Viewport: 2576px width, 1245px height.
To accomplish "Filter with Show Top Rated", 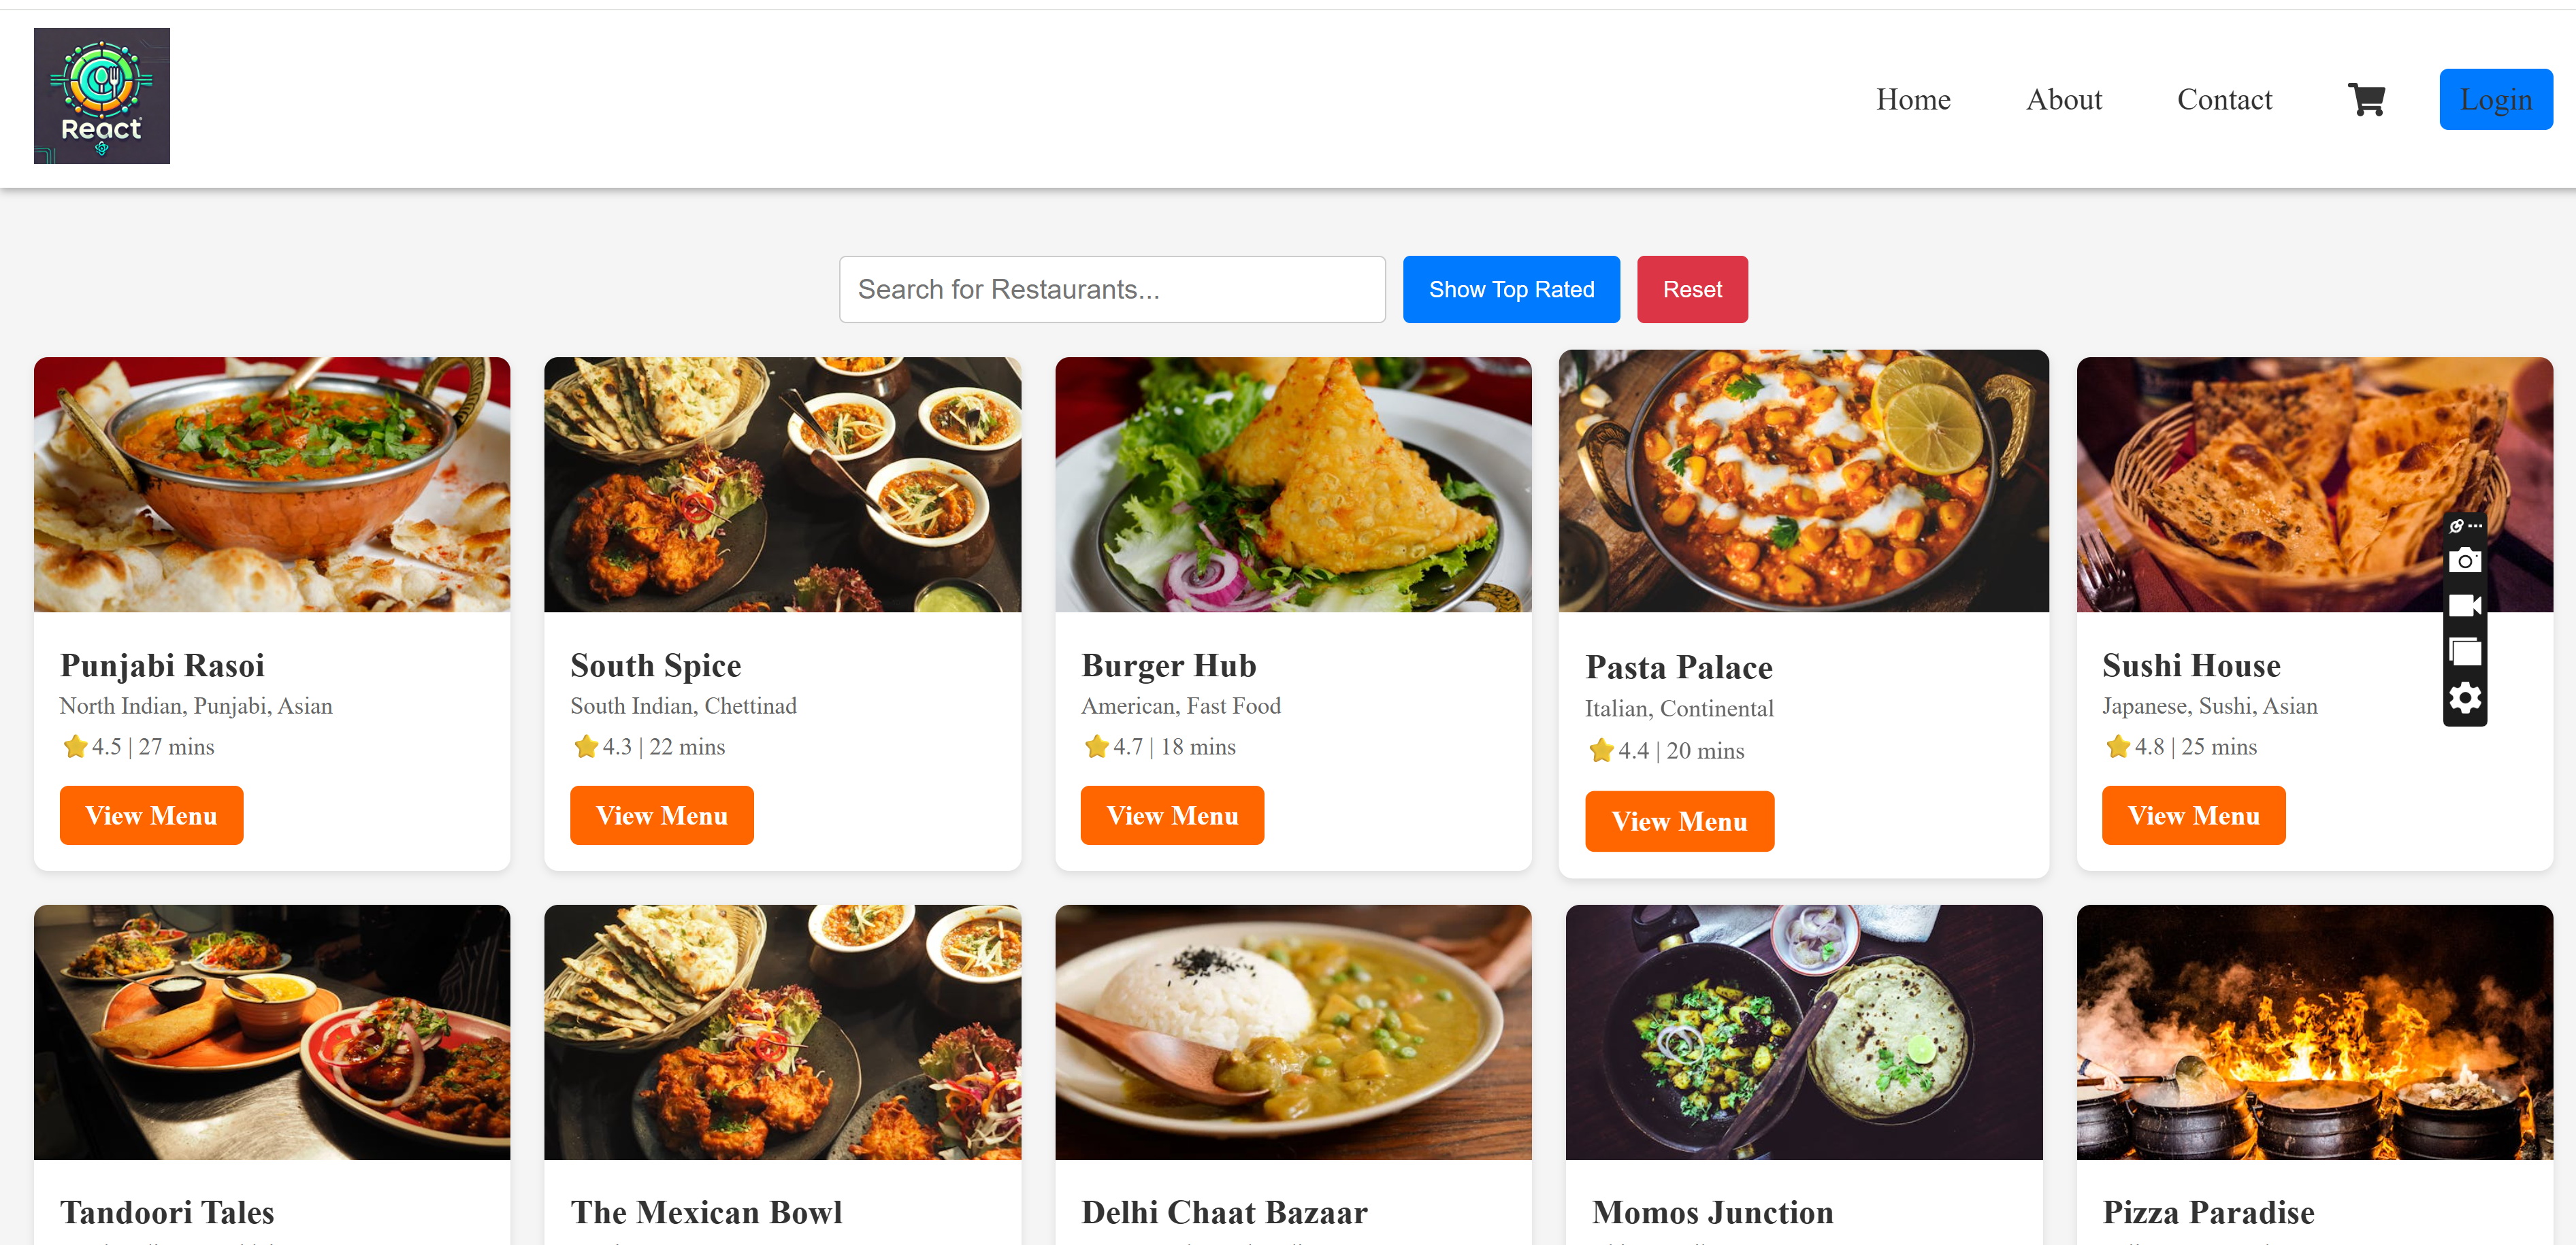I will [x=1510, y=289].
